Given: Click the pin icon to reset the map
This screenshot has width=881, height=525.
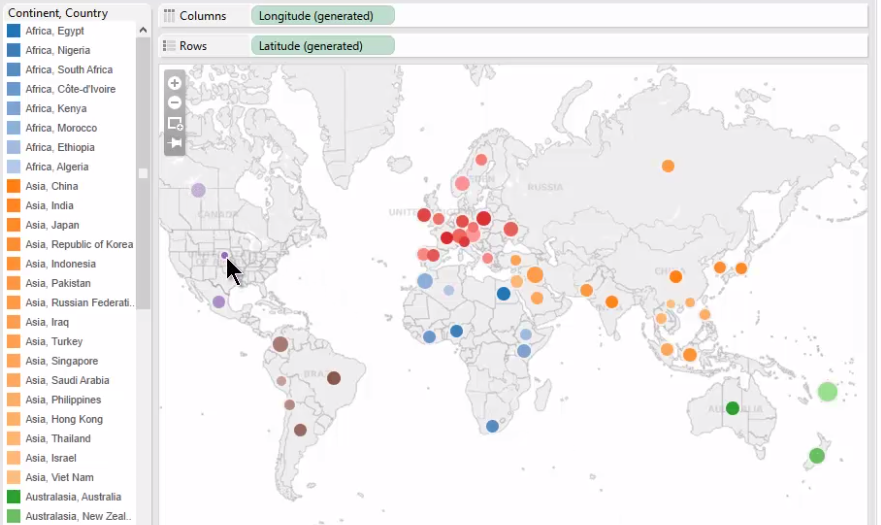Looking at the screenshot, I should coord(175,143).
